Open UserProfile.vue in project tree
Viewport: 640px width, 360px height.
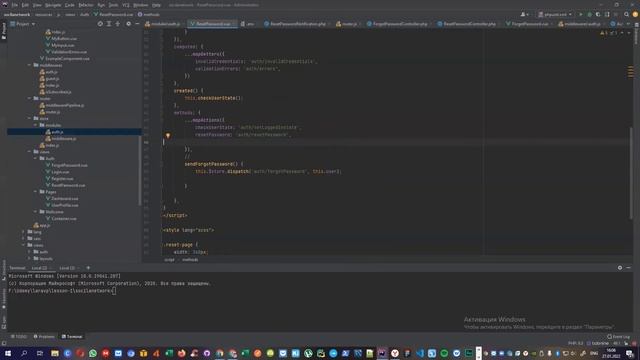pyautogui.click(x=62, y=205)
